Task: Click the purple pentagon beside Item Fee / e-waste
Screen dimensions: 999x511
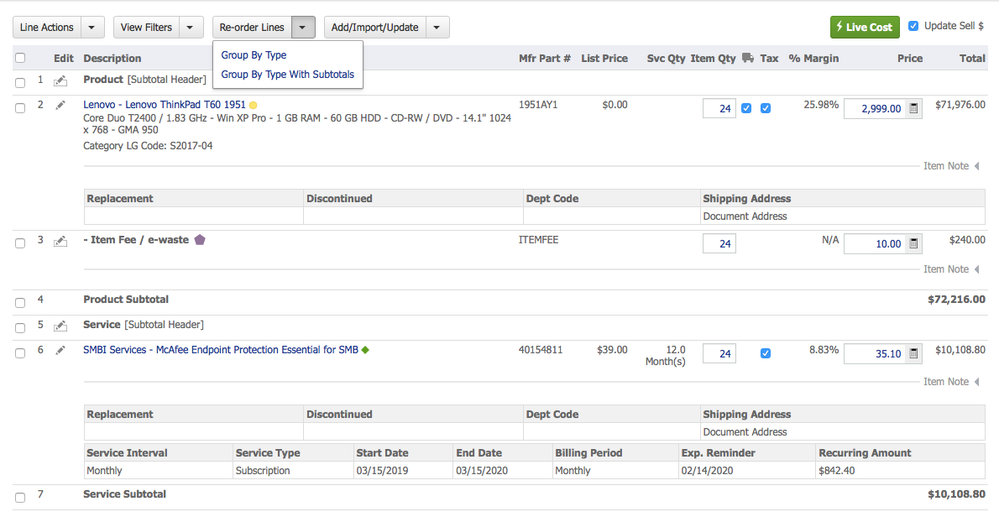Action: (x=200, y=240)
